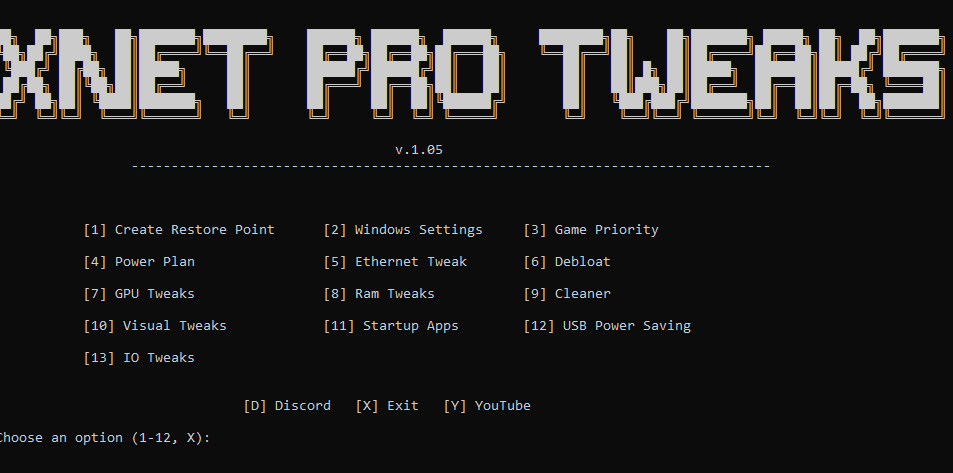Open the YouTube link option
The image size is (953, 473).
coord(487,406)
